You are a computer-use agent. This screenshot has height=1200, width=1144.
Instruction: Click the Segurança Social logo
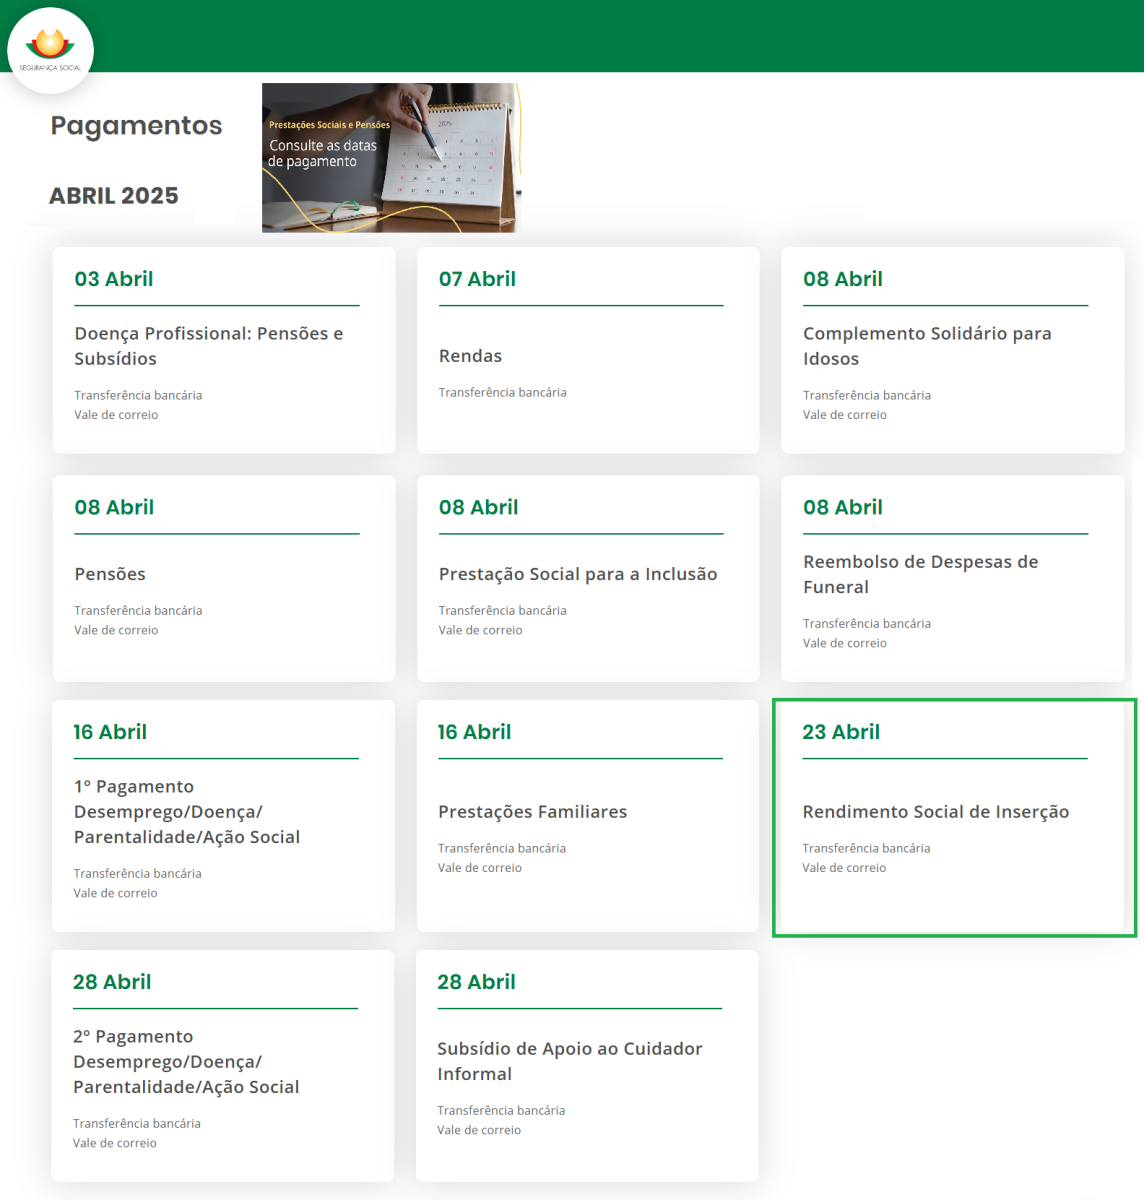coord(50,50)
